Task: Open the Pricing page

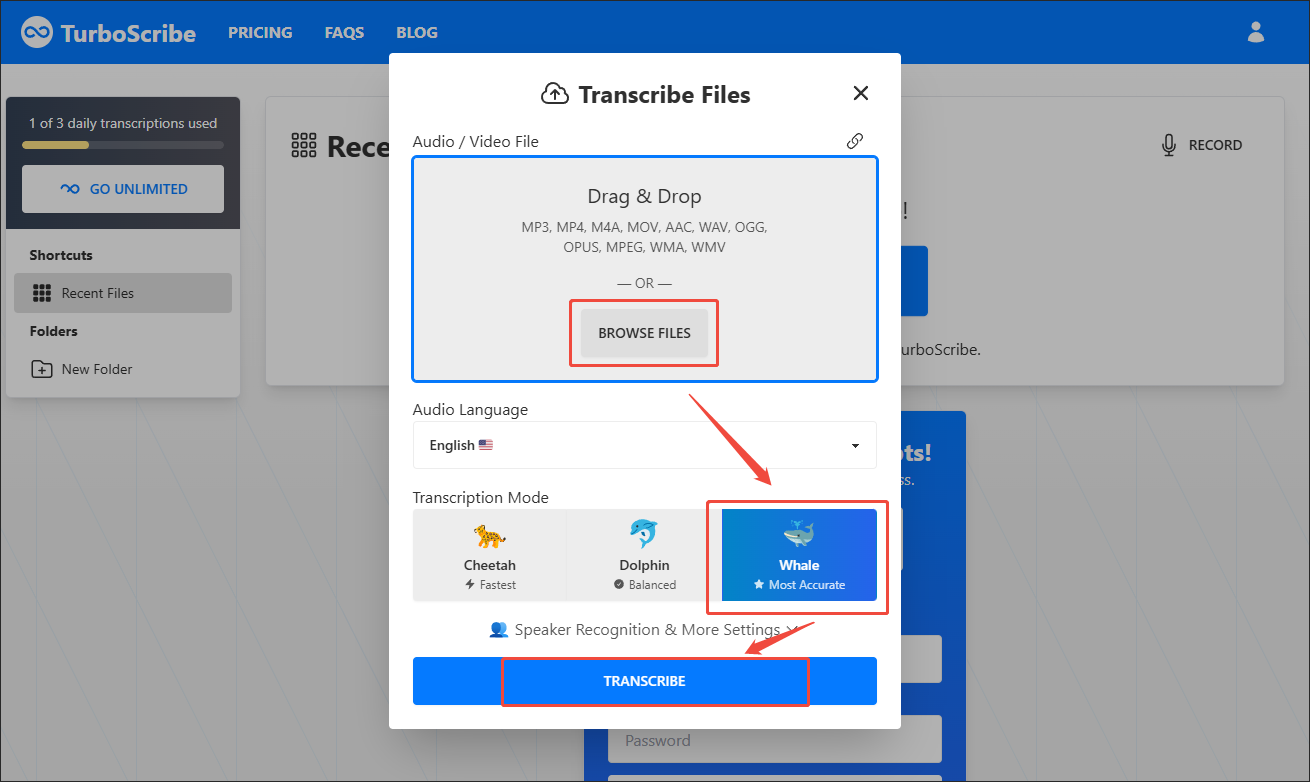Action: [x=260, y=32]
